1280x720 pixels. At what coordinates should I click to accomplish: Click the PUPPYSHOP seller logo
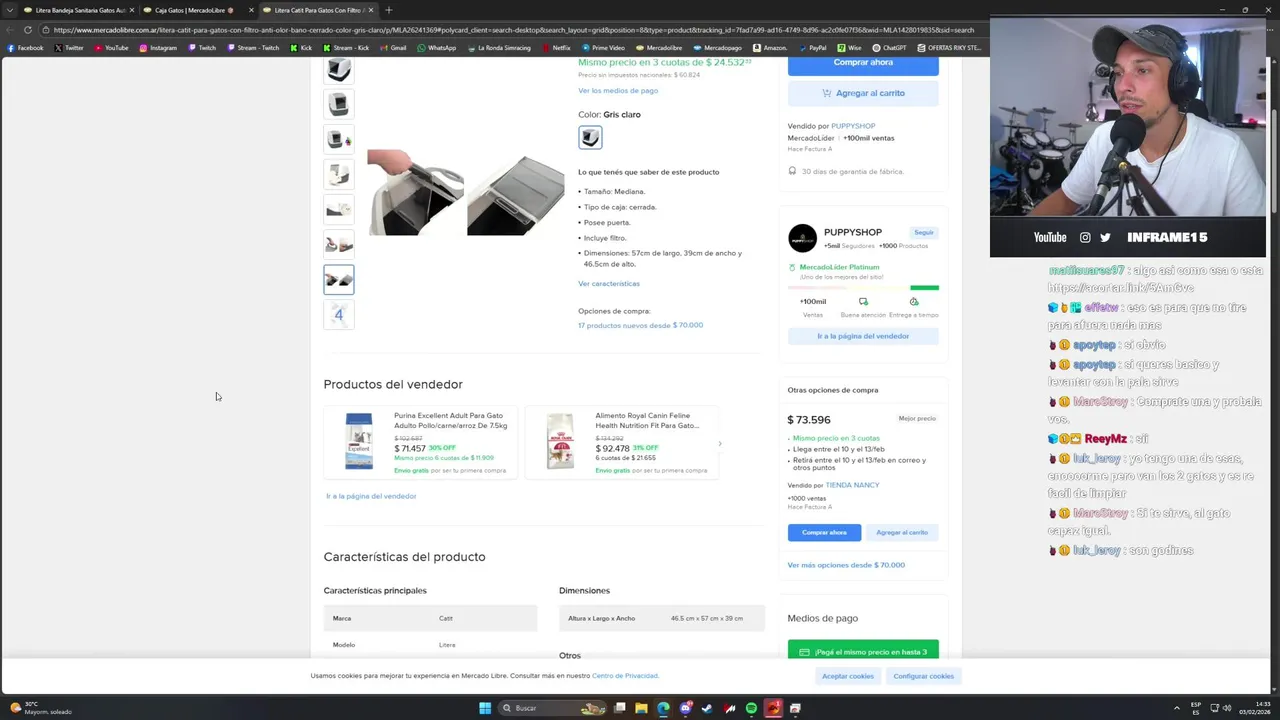802,239
